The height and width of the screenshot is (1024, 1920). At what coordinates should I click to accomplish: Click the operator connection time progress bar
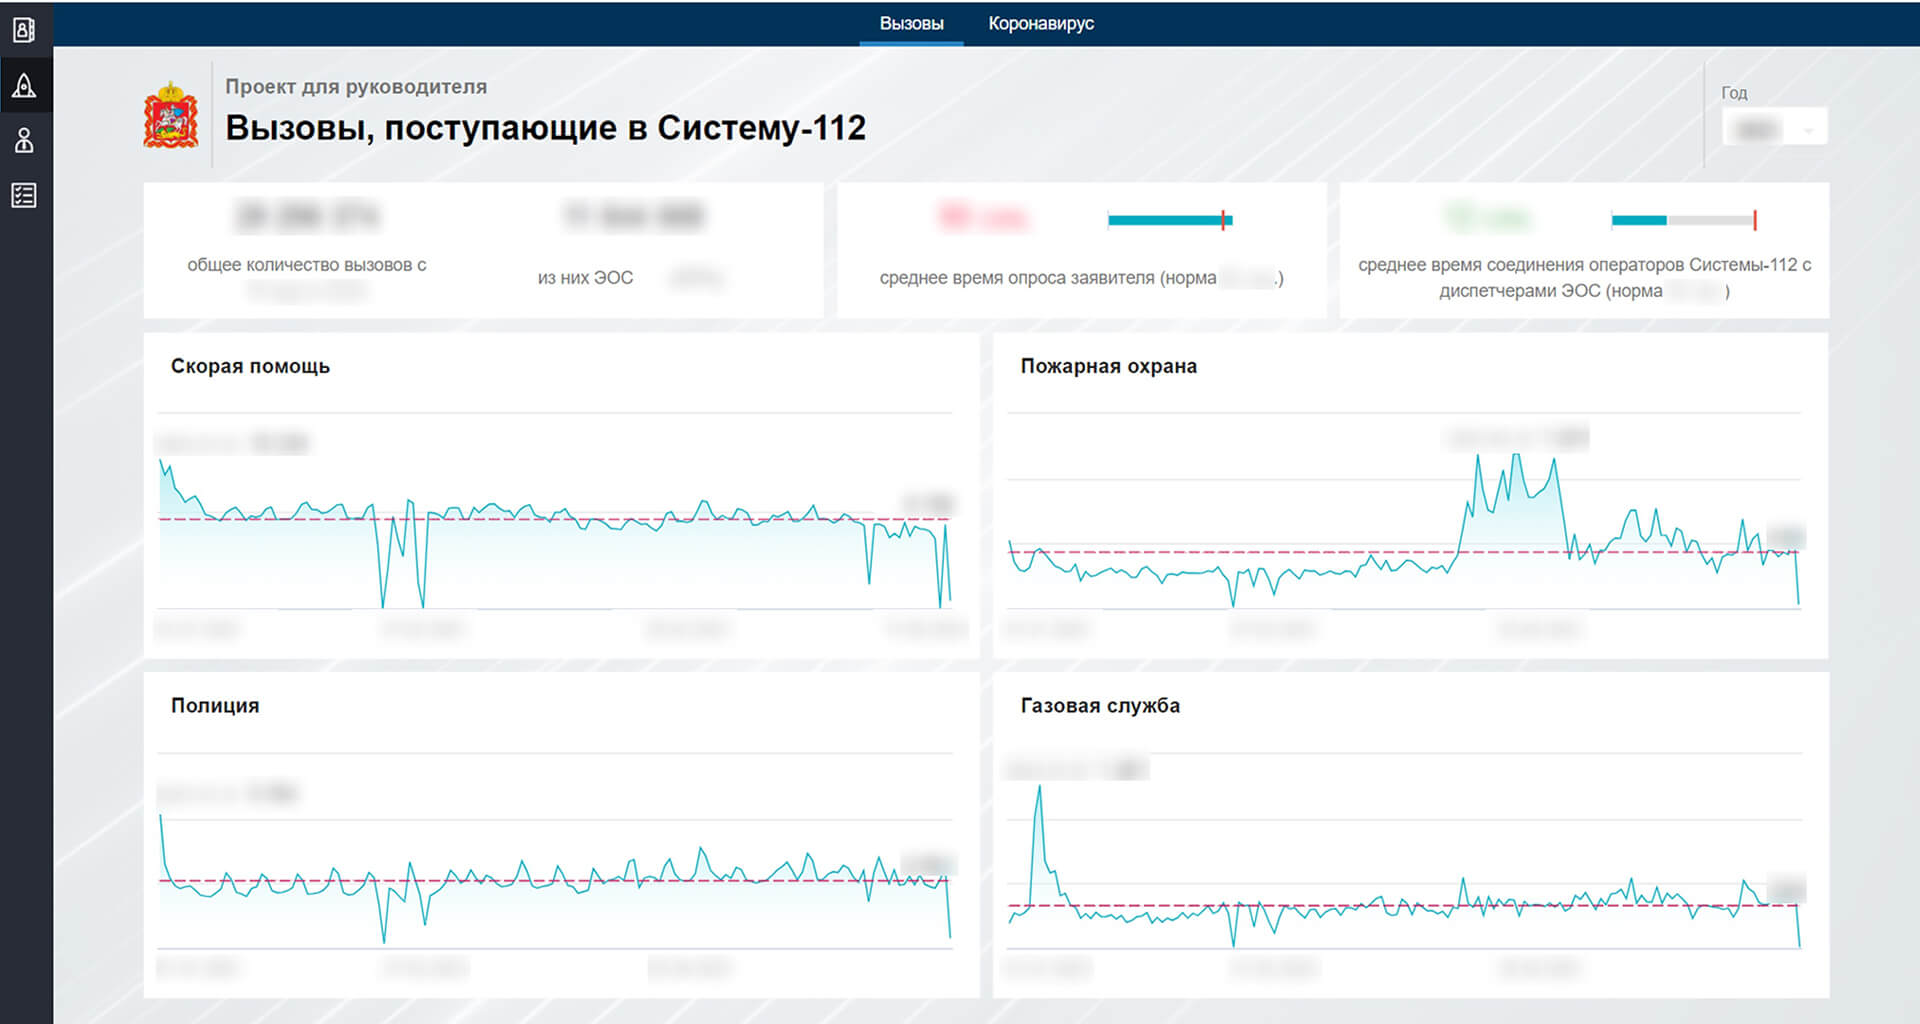point(1684,220)
